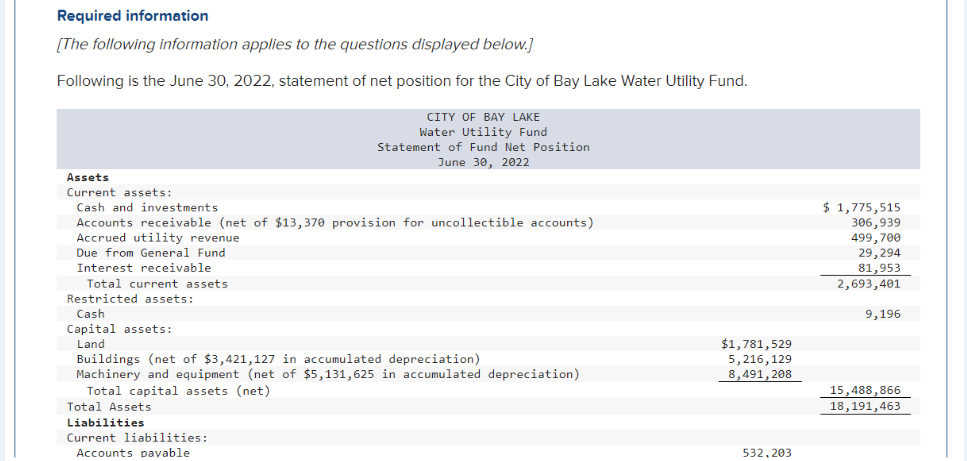Screen dimensions: 967x461
Task: Click the 'Due from General Fund' label
Action: pos(151,253)
